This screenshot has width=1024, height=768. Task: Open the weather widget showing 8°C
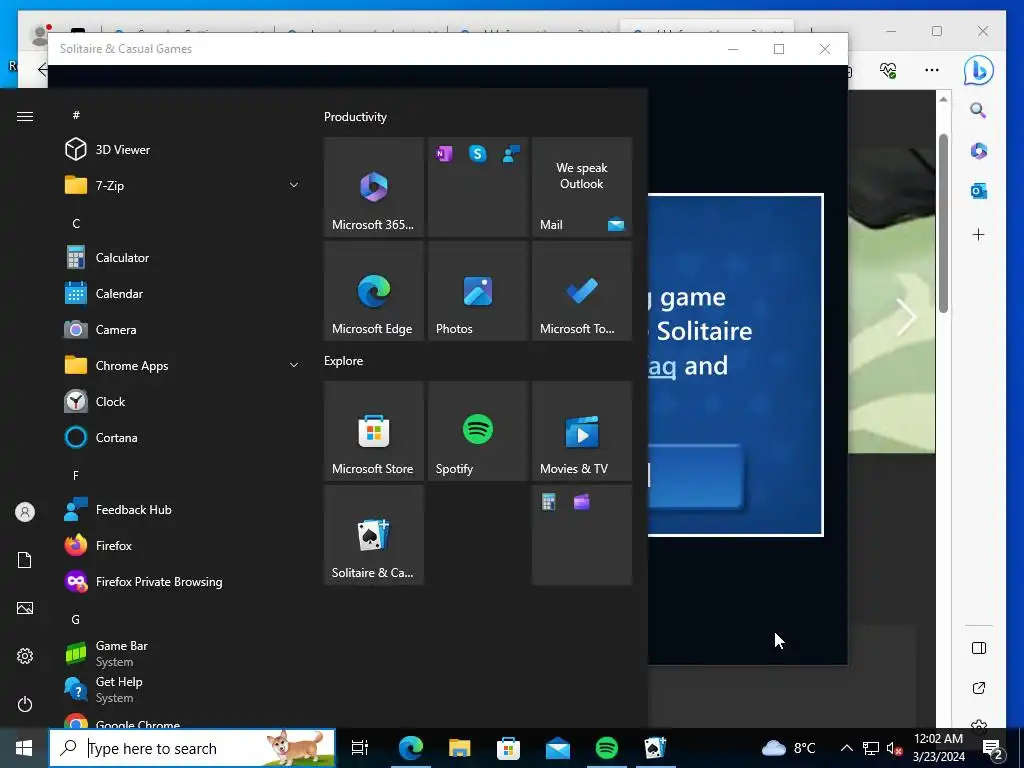point(788,748)
